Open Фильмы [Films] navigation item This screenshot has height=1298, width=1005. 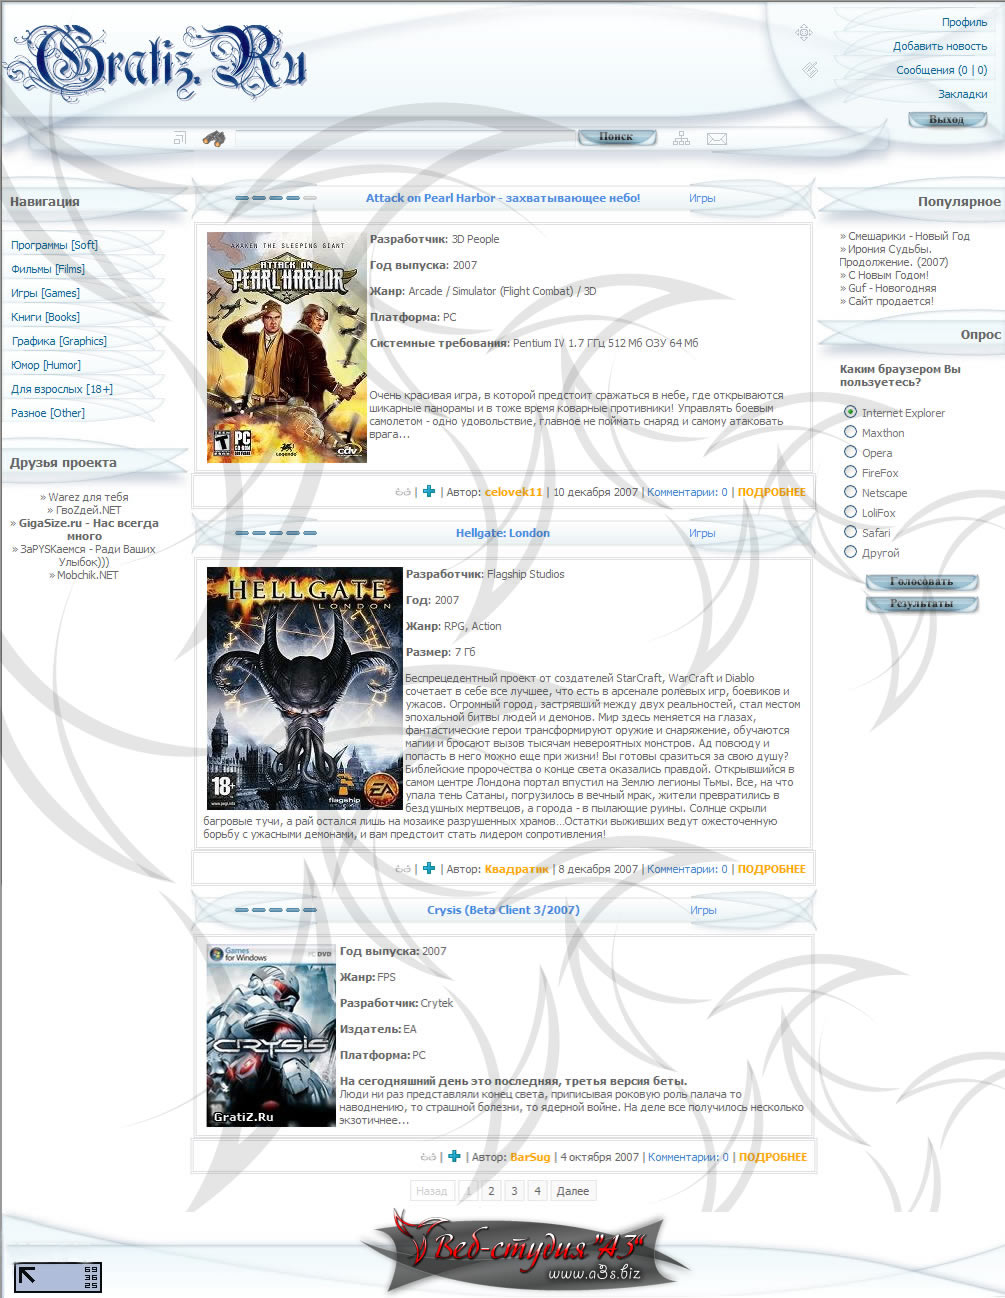48,269
